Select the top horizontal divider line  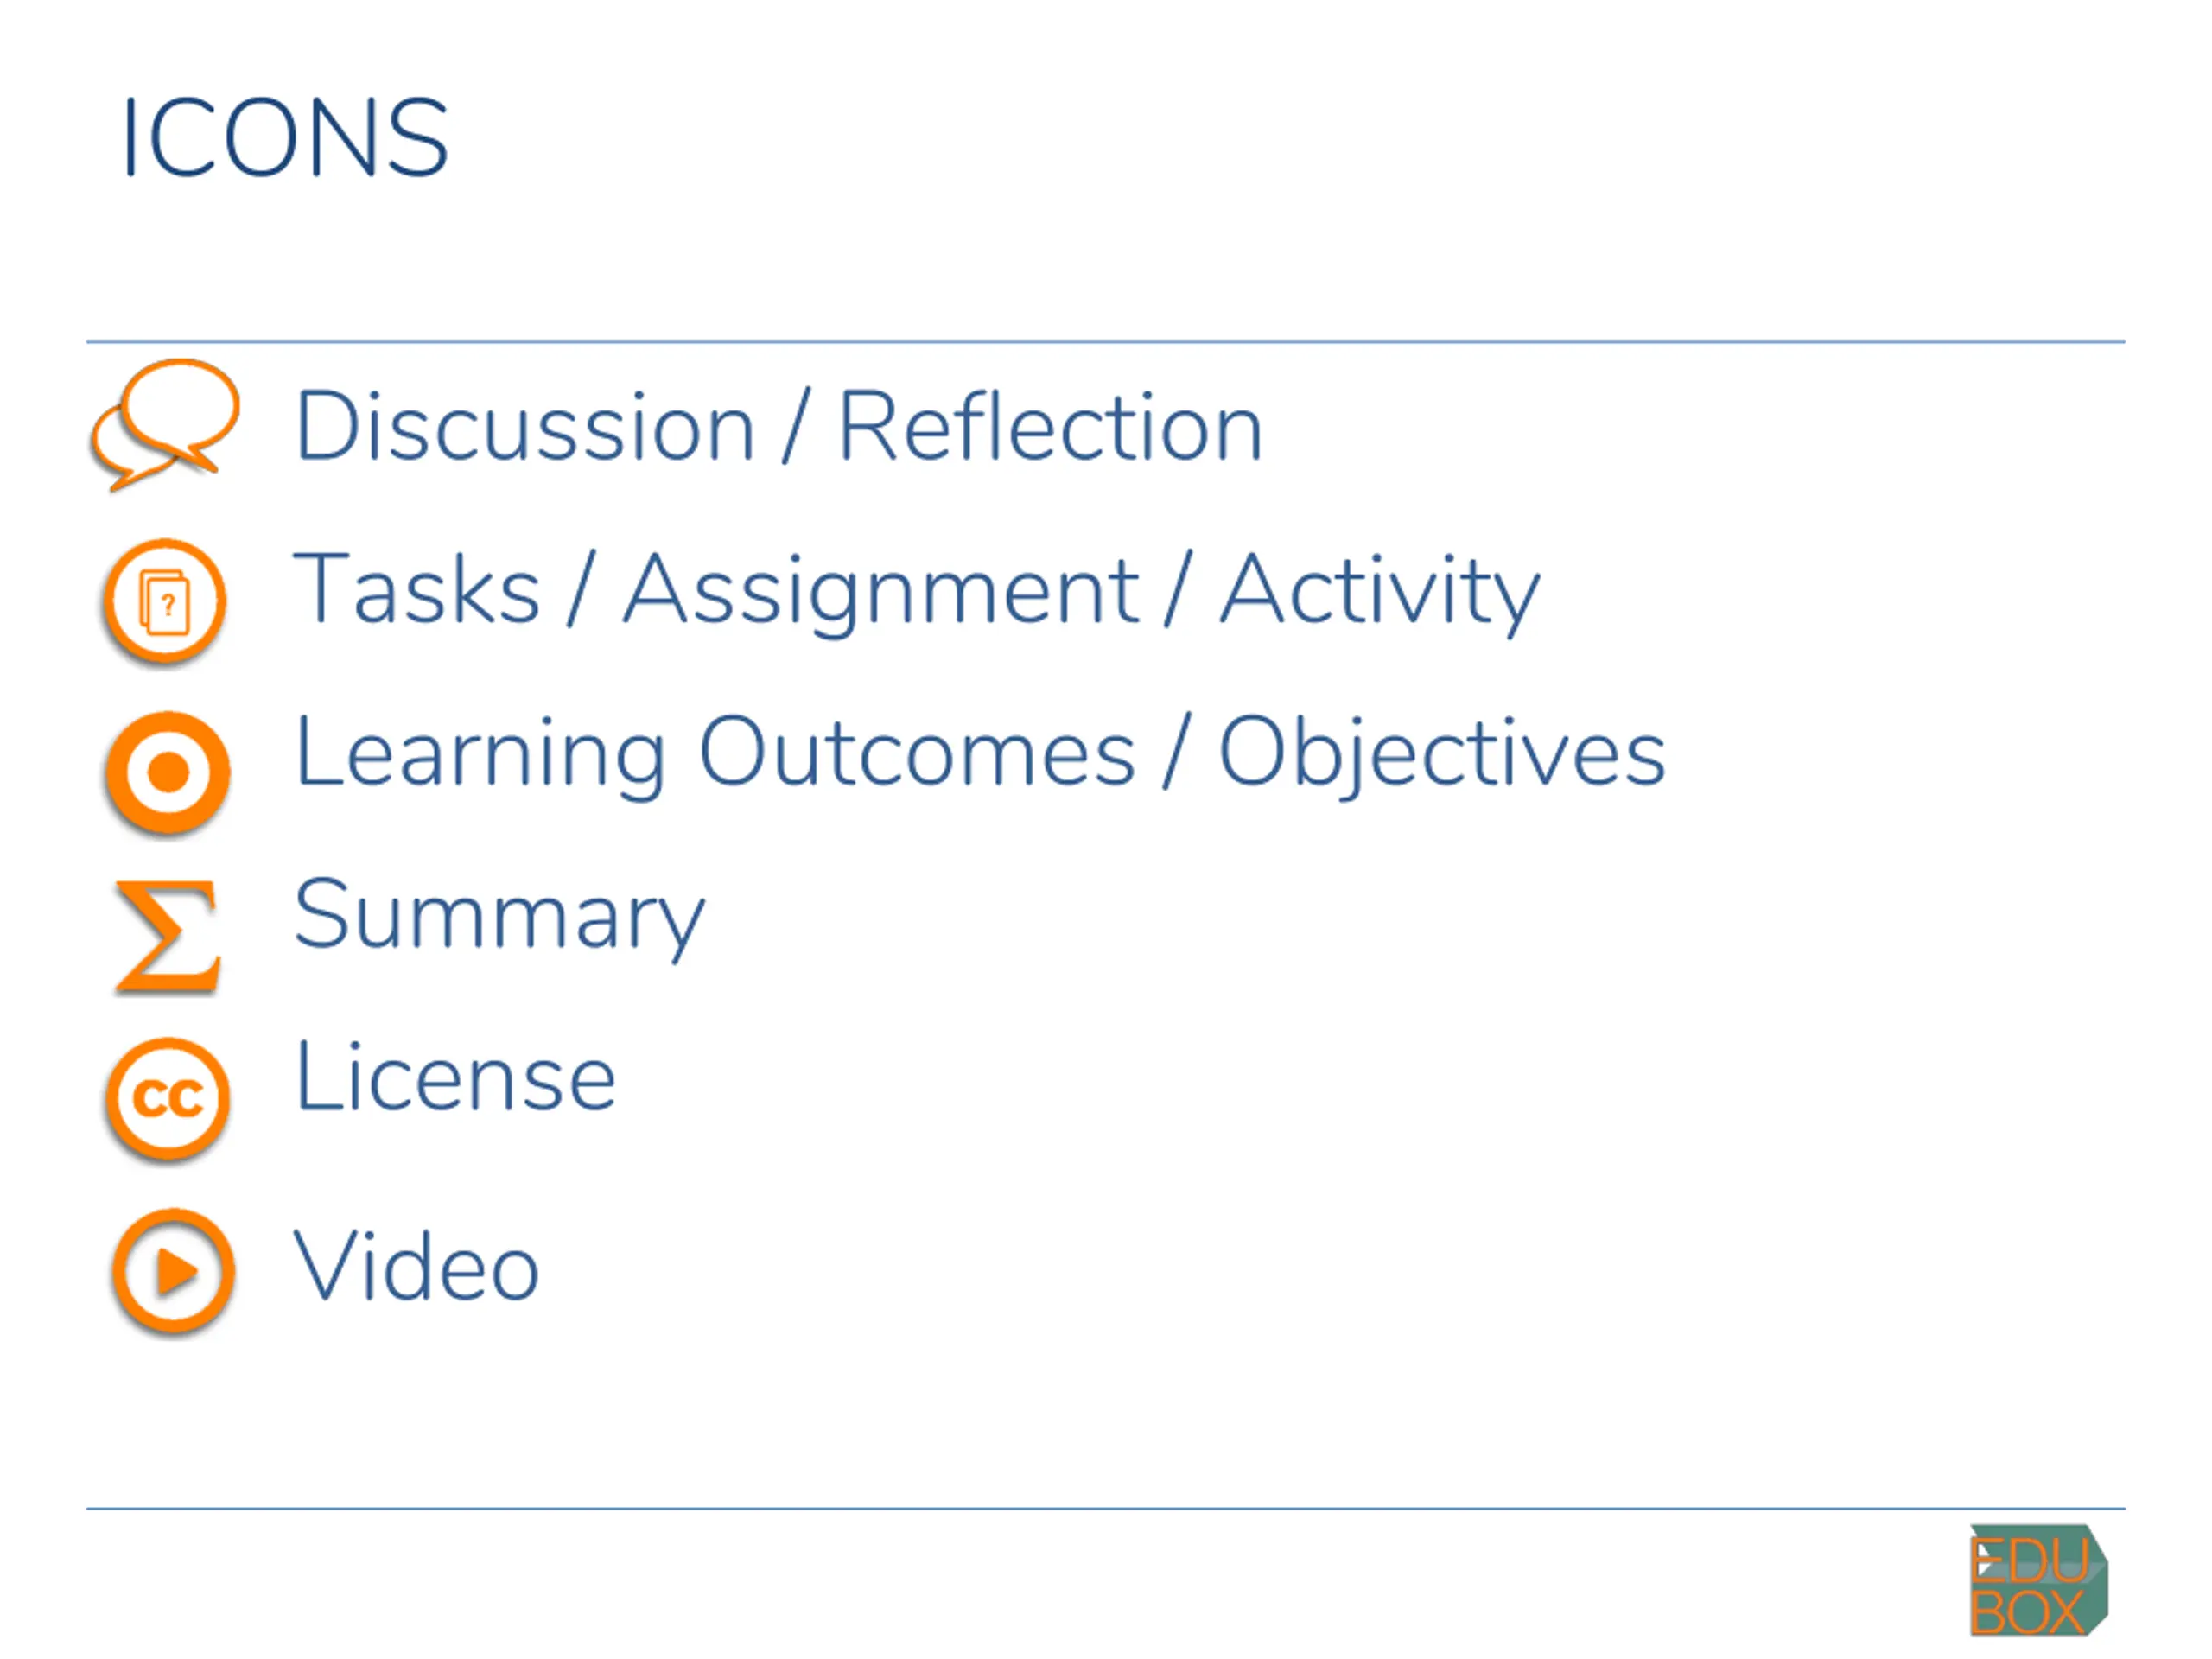(x=1105, y=342)
